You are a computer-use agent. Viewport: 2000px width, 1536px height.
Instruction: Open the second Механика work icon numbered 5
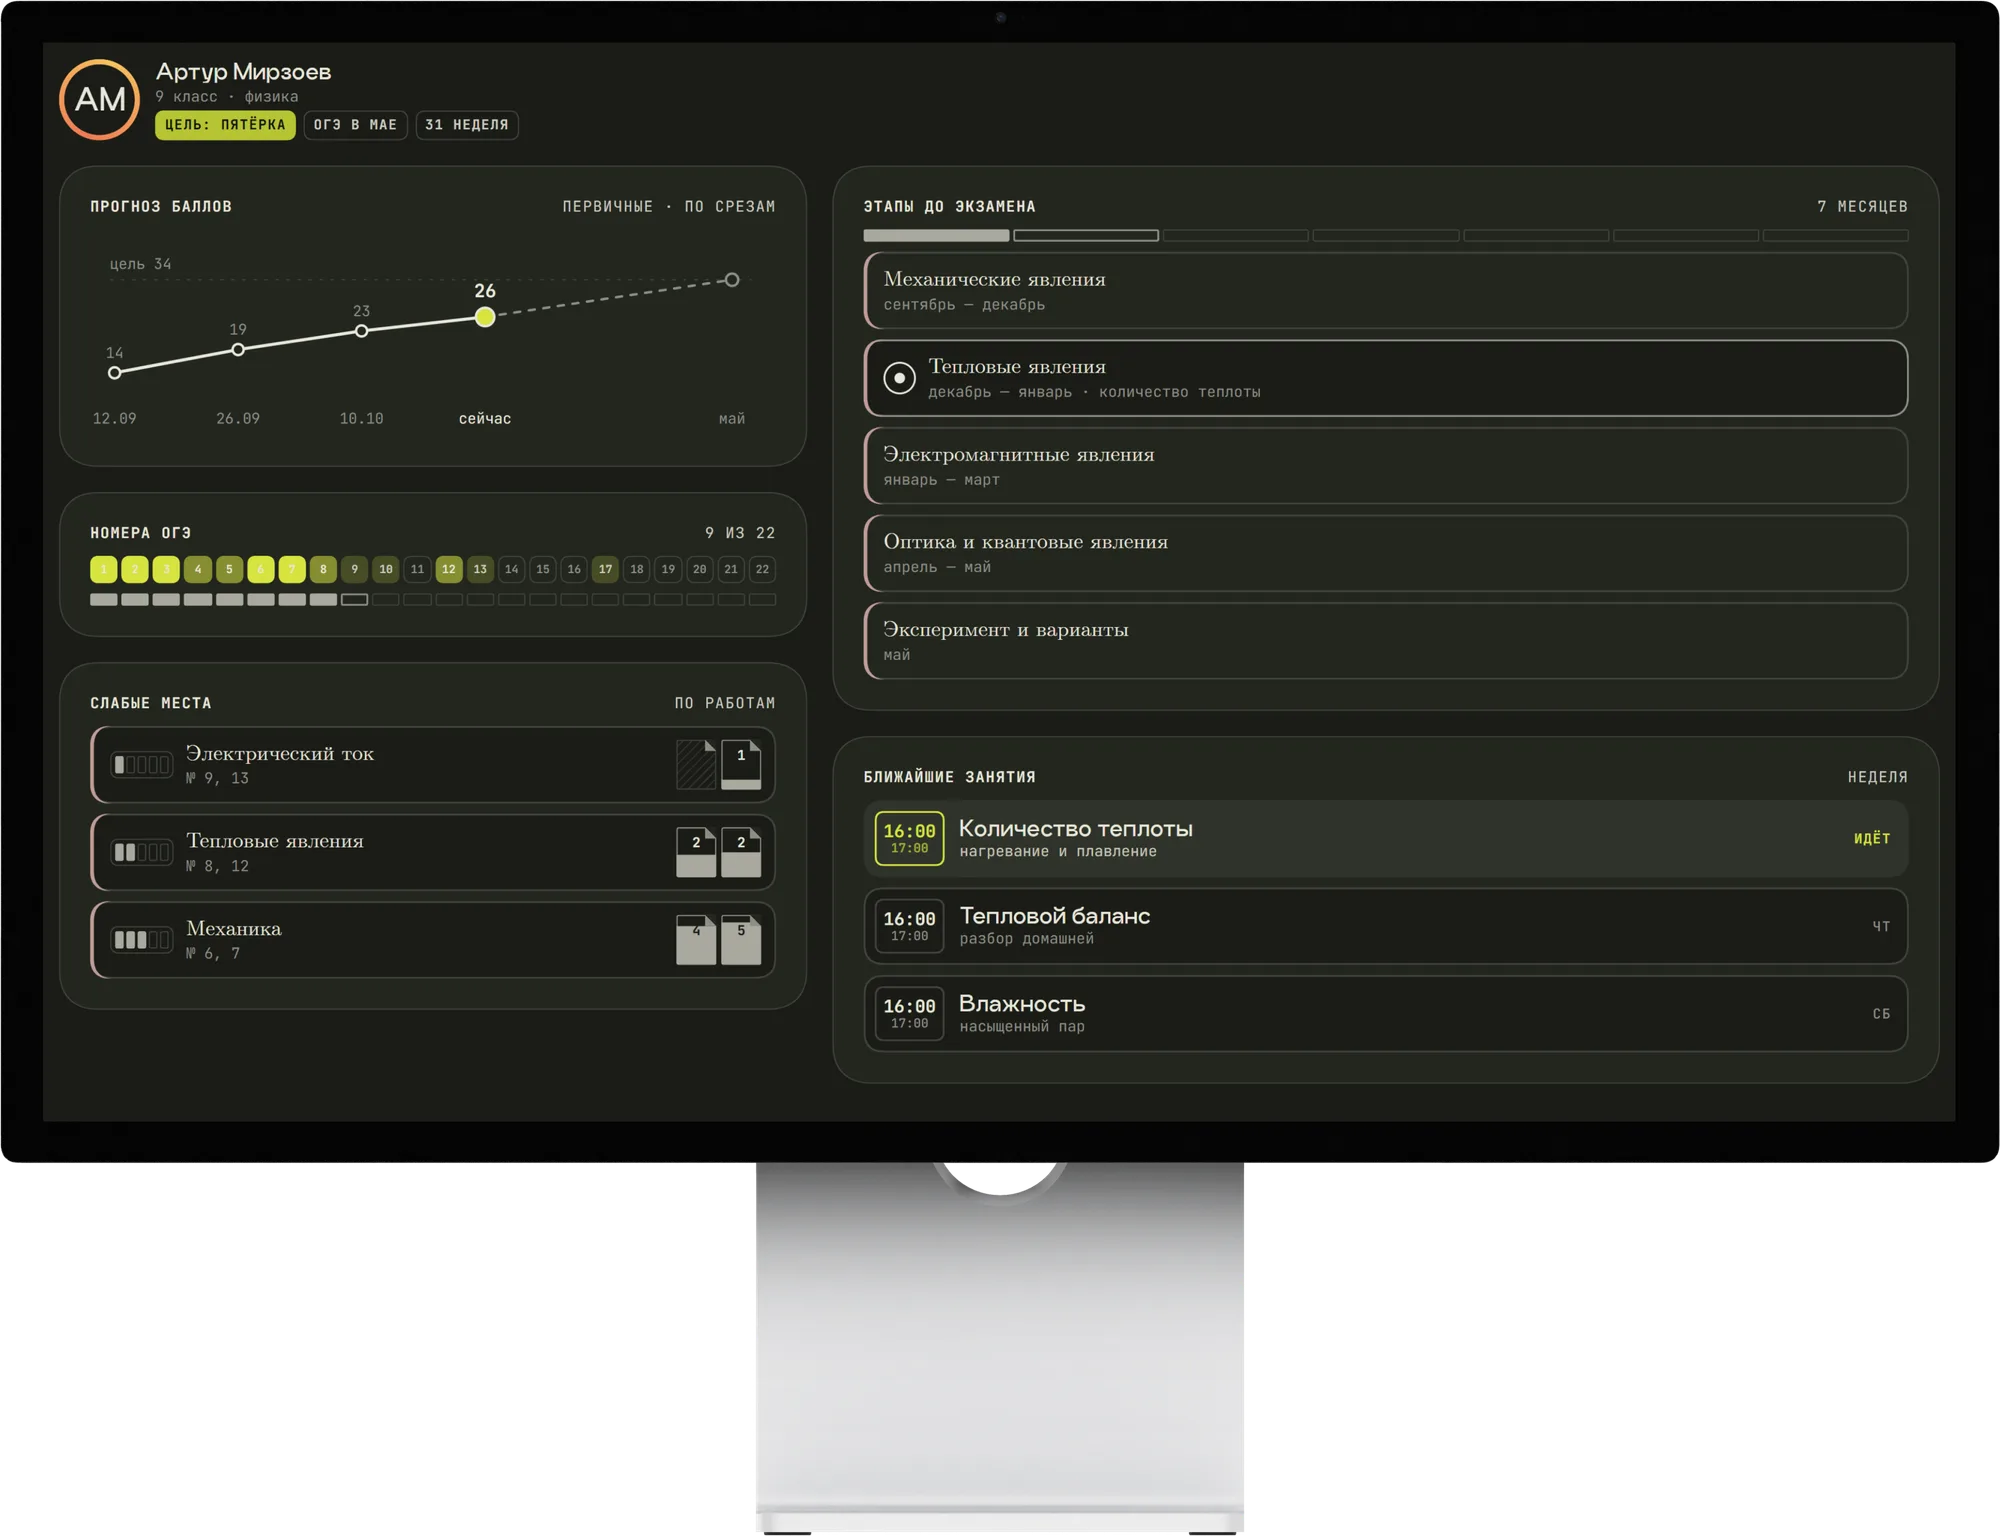741,940
